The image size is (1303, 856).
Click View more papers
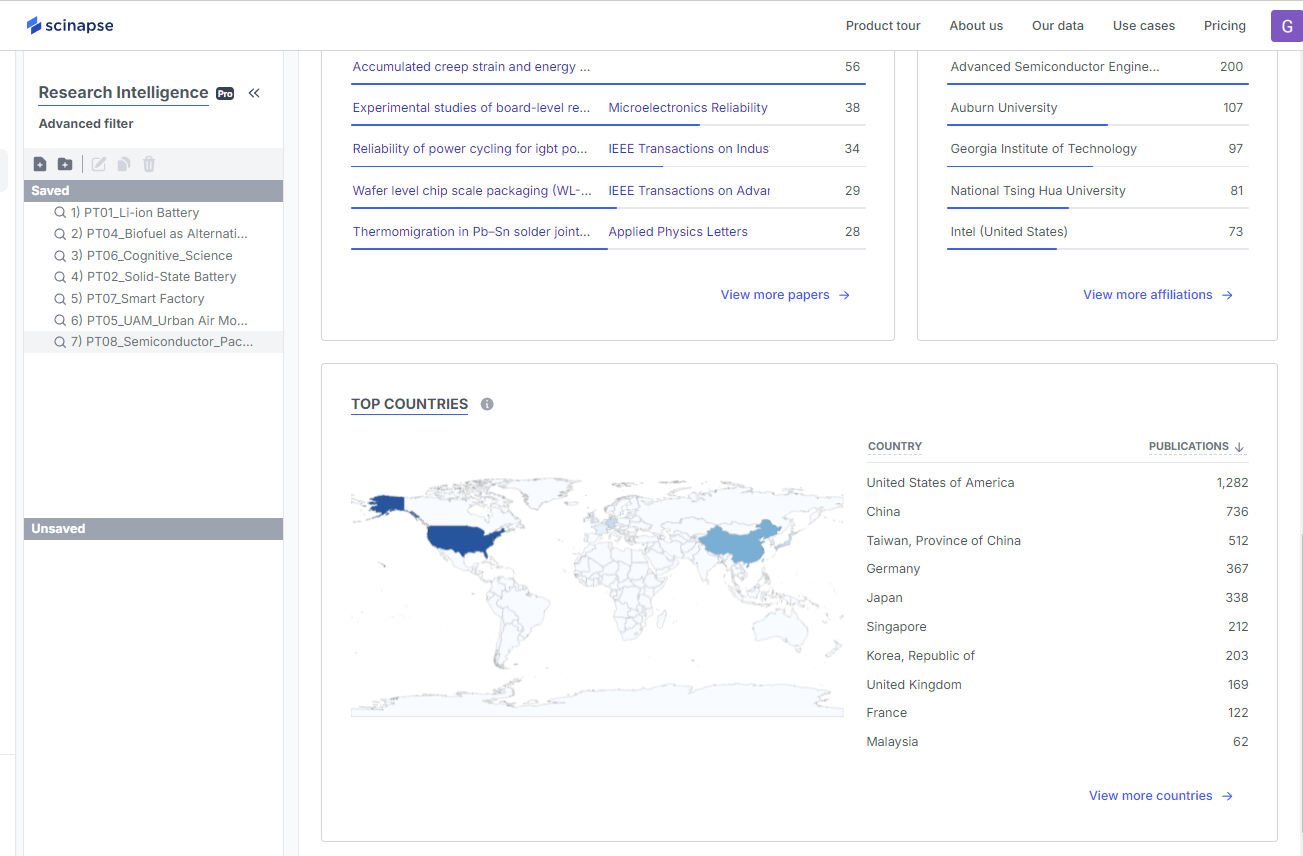pyautogui.click(x=785, y=295)
